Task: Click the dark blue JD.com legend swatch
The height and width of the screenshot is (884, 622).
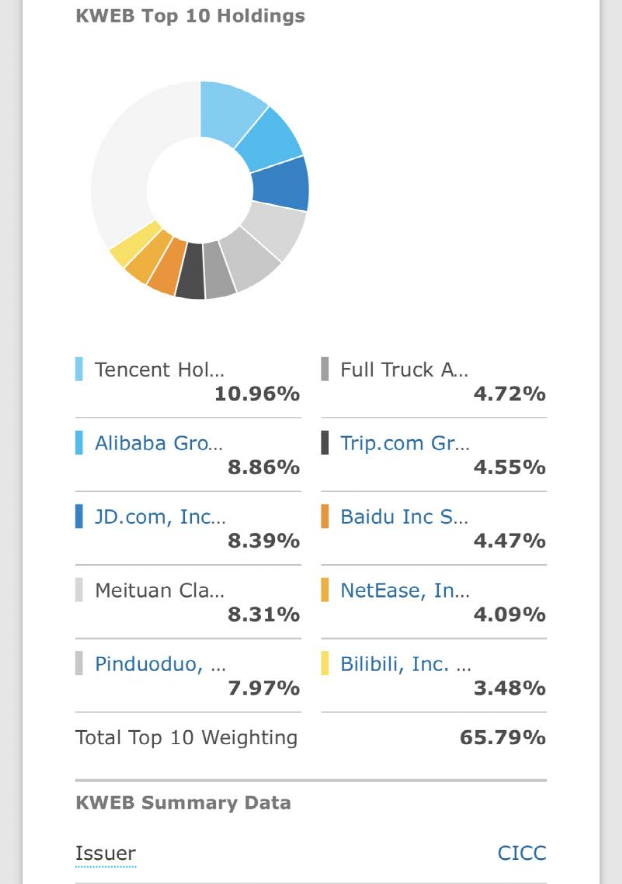Action: 79,516
